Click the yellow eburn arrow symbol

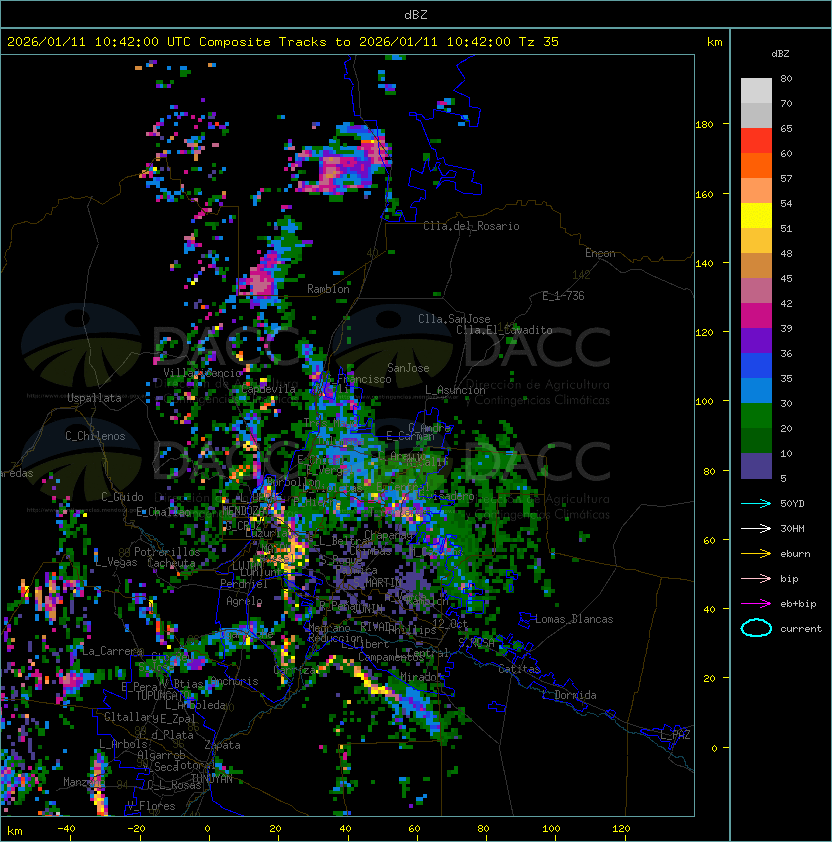(756, 554)
